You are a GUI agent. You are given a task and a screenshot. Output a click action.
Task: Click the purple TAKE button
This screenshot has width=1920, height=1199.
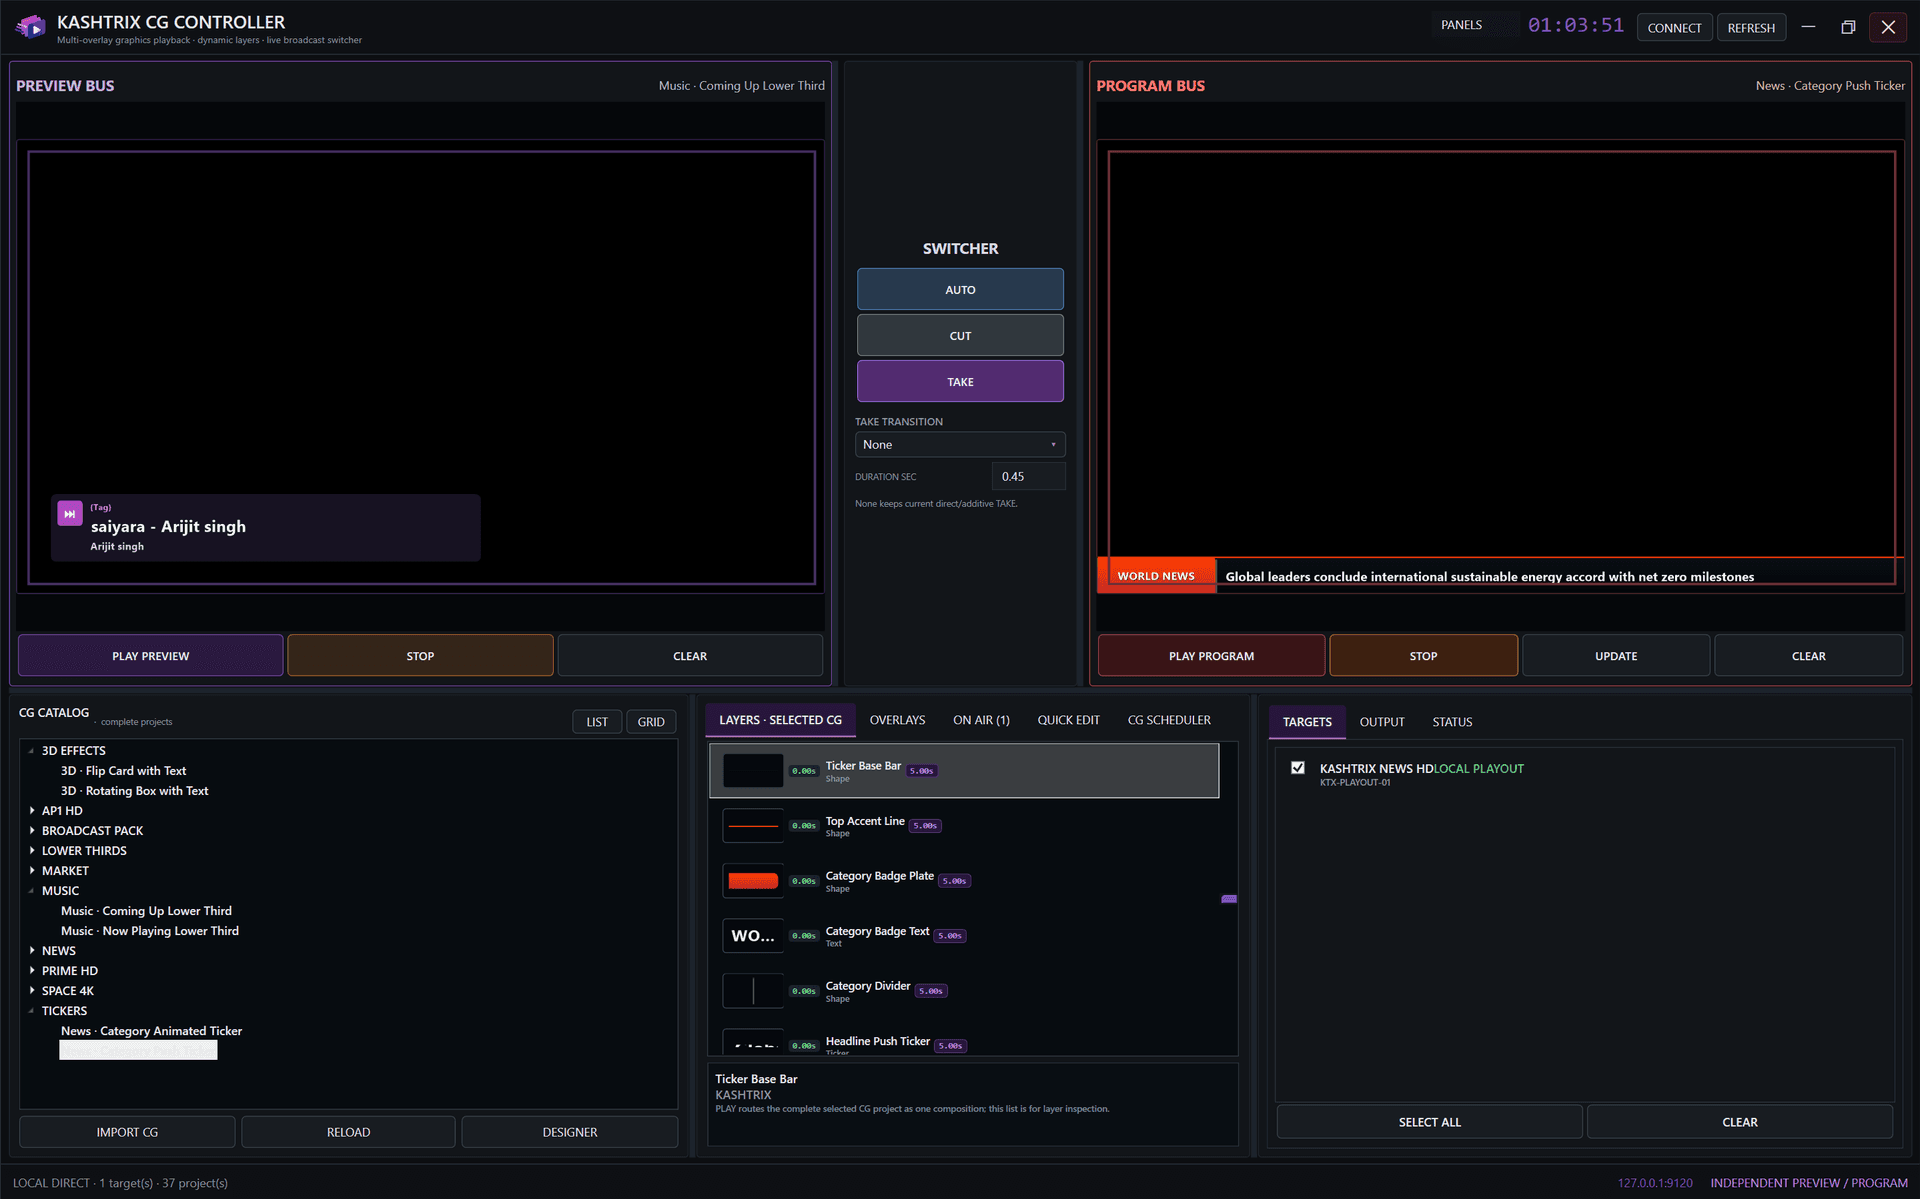[960, 381]
